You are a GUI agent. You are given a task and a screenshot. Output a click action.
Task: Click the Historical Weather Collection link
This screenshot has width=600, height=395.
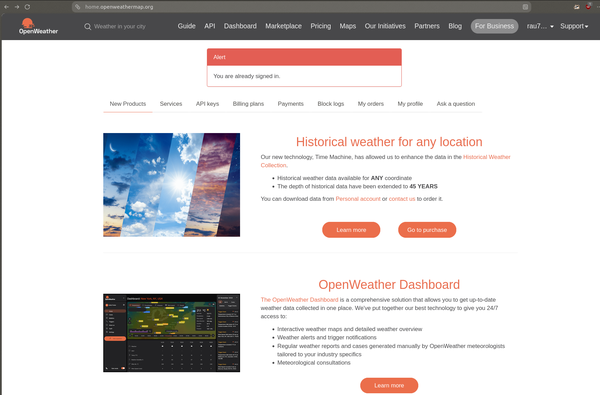point(486,157)
